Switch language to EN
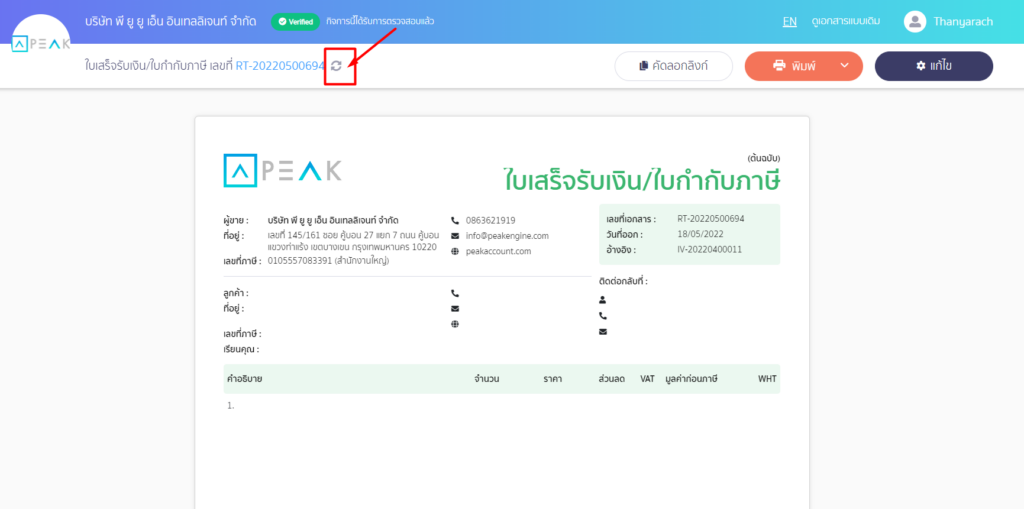1024x509 pixels. coord(790,22)
